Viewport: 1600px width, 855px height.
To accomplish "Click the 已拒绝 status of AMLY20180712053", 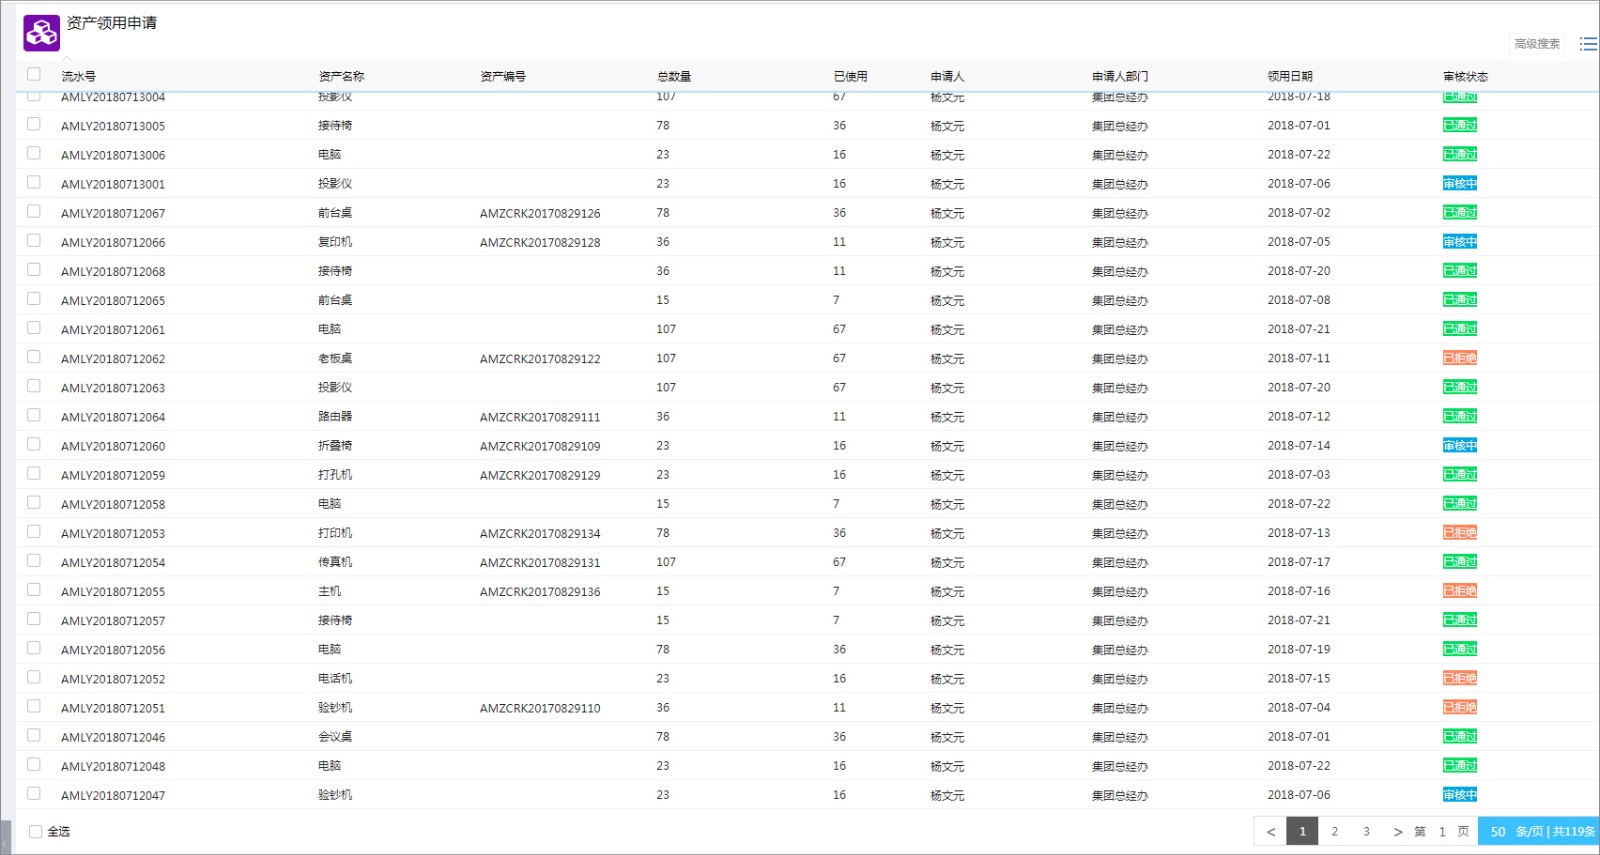I will [x=1460, y=533].
